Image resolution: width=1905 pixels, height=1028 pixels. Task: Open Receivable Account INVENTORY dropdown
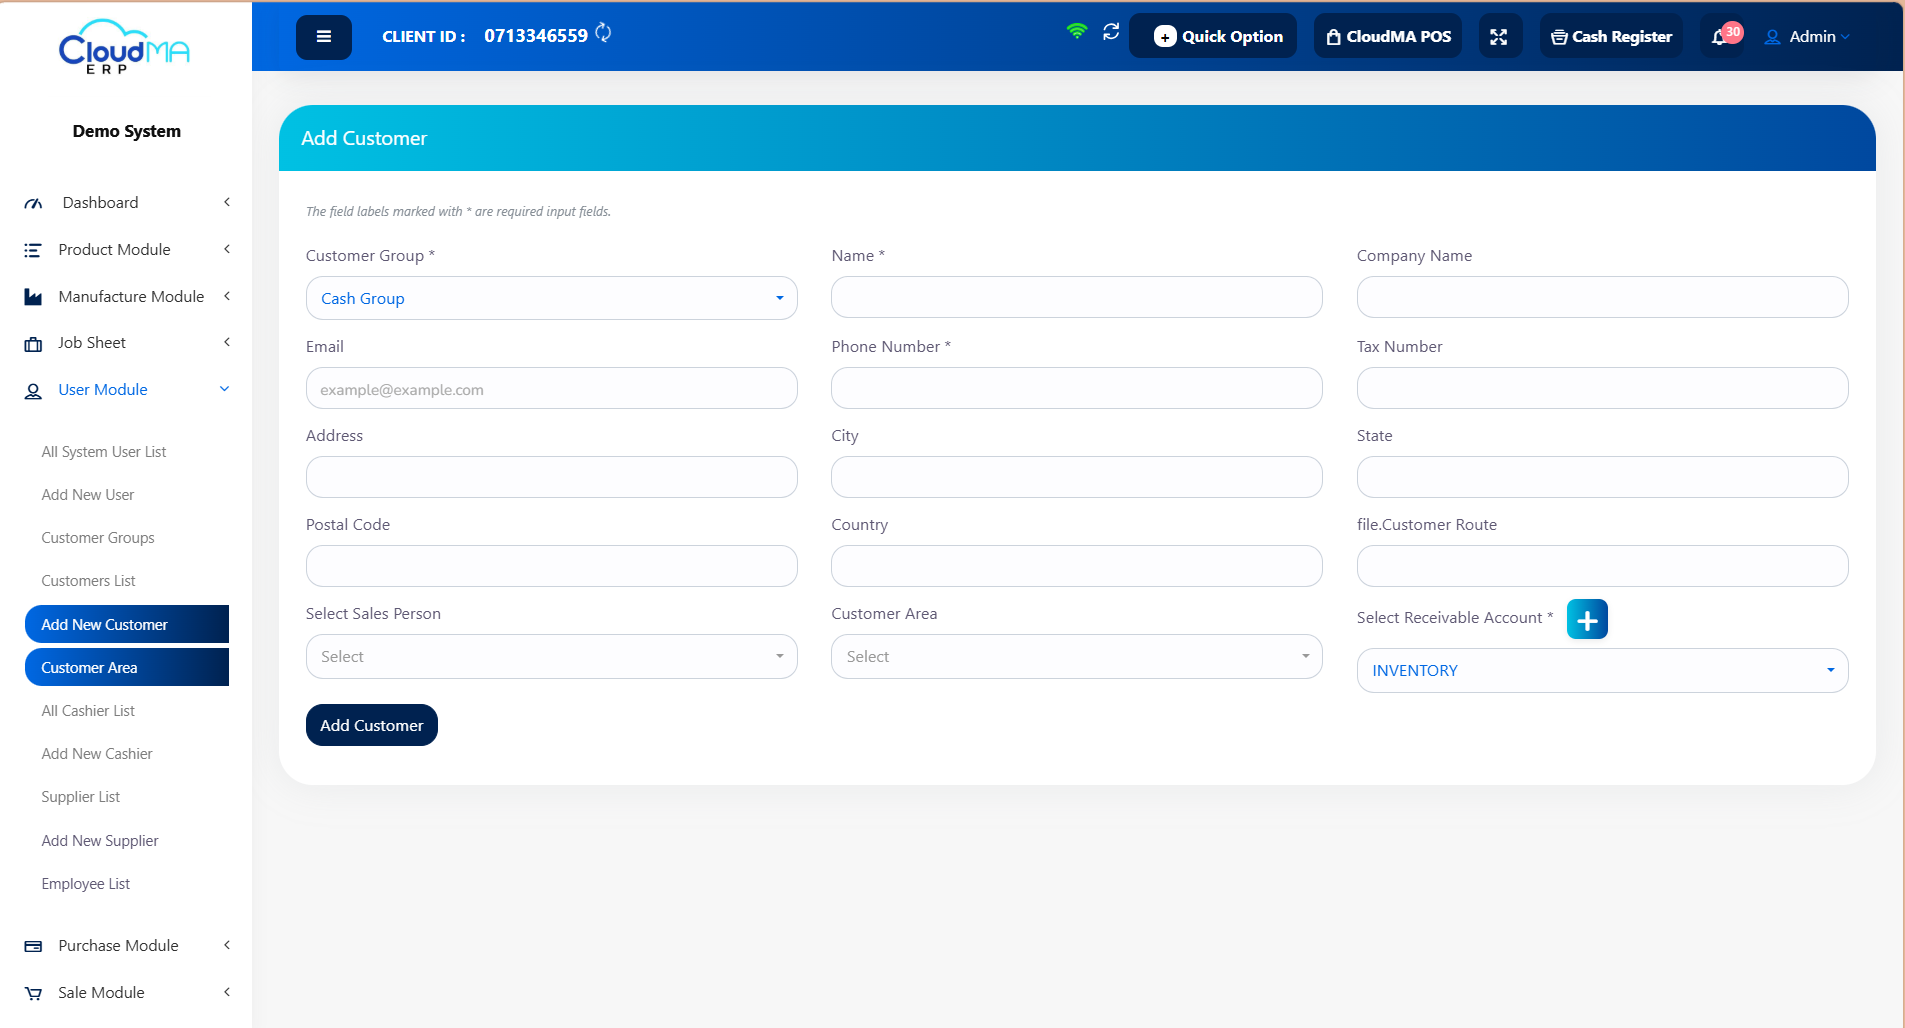click(1603, 670)
